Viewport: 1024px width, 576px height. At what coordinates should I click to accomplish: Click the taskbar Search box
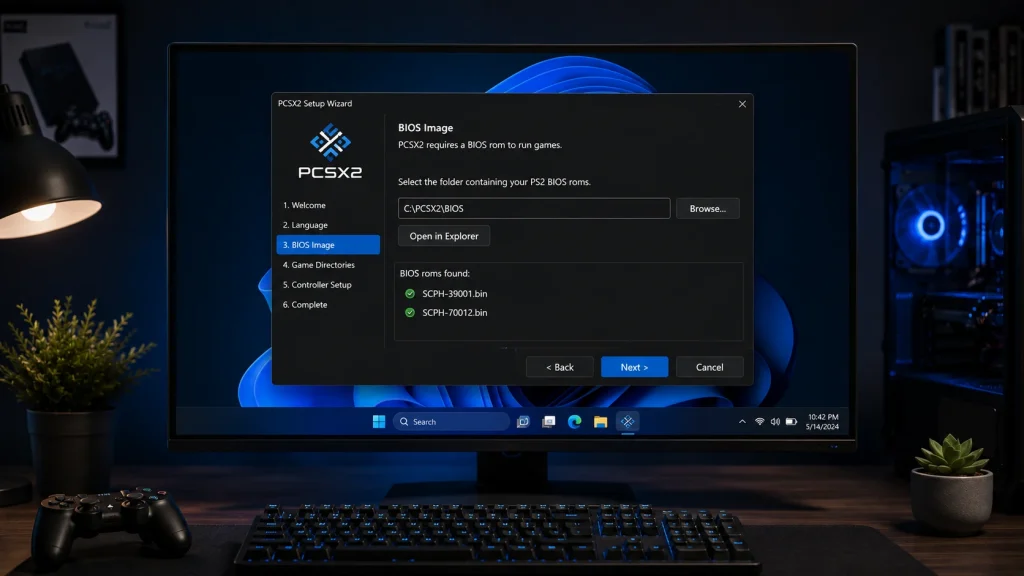(x=451, y=422)
